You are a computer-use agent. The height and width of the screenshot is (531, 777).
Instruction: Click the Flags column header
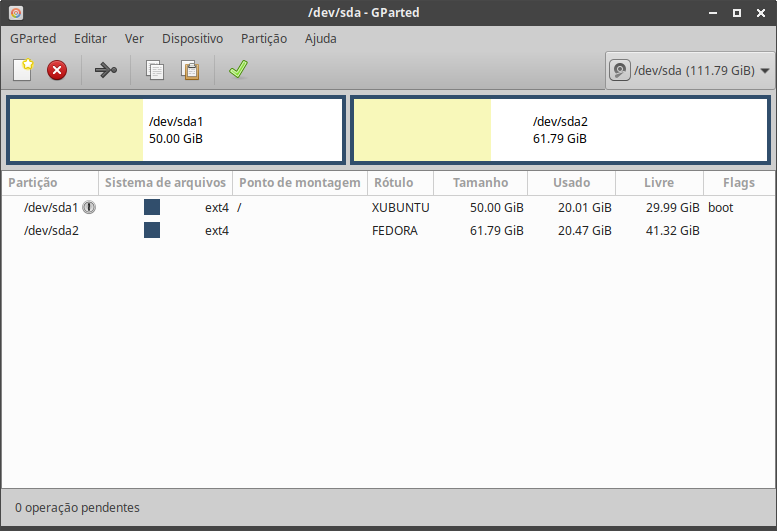[x=739, y=183]
